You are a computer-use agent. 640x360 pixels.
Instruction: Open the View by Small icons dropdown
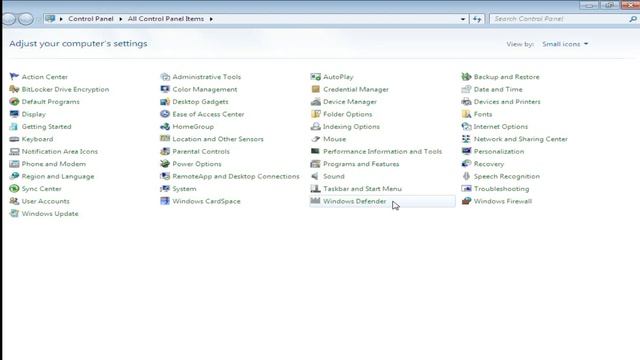[565, 44]
